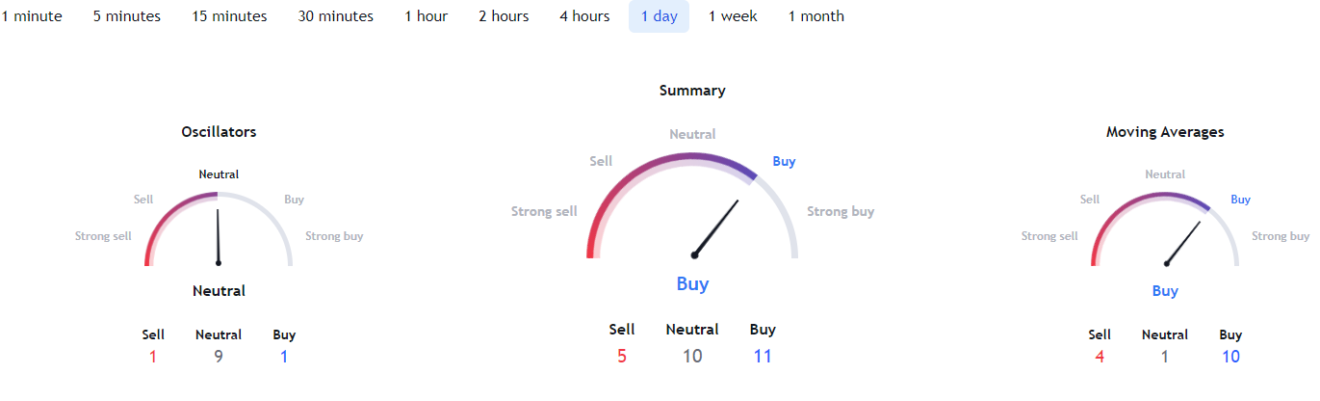Viewport: 1320px width, 401px height.
Task: Open the Moving Averages heading
Action: (x=1165, y=132)
